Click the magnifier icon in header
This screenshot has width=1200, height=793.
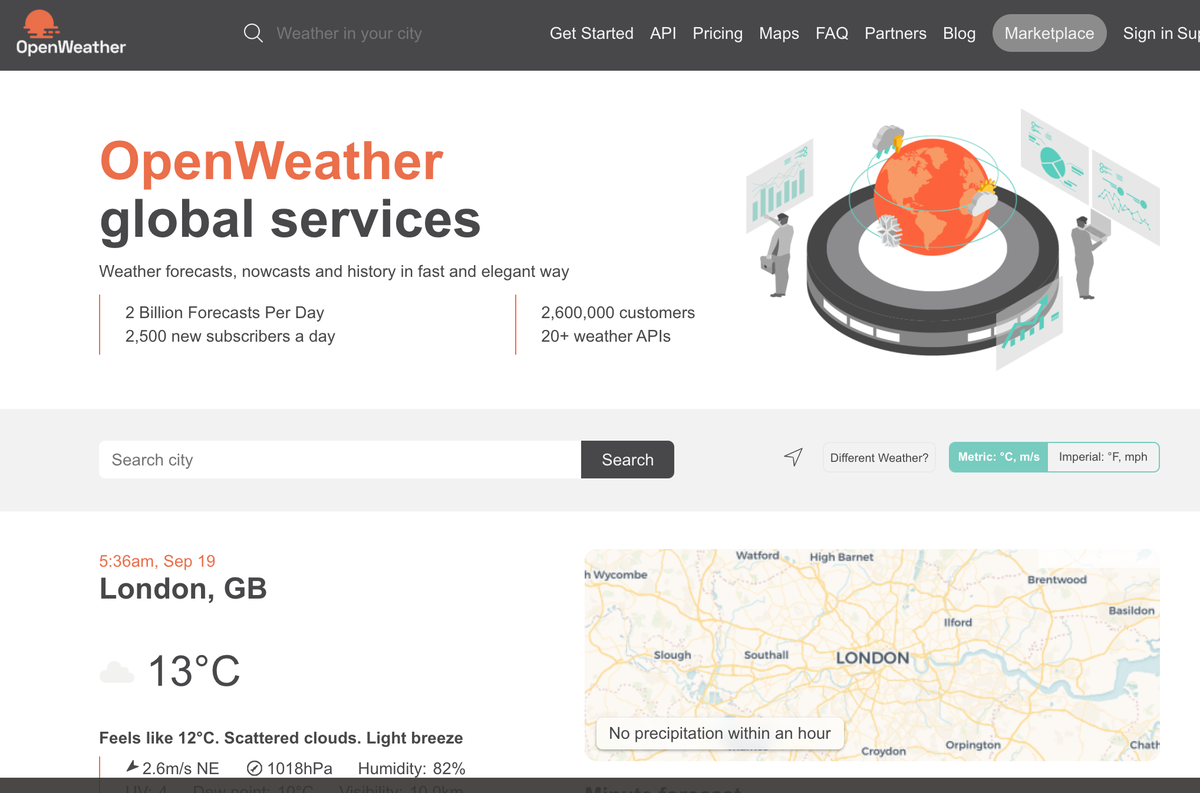(254, 33)
